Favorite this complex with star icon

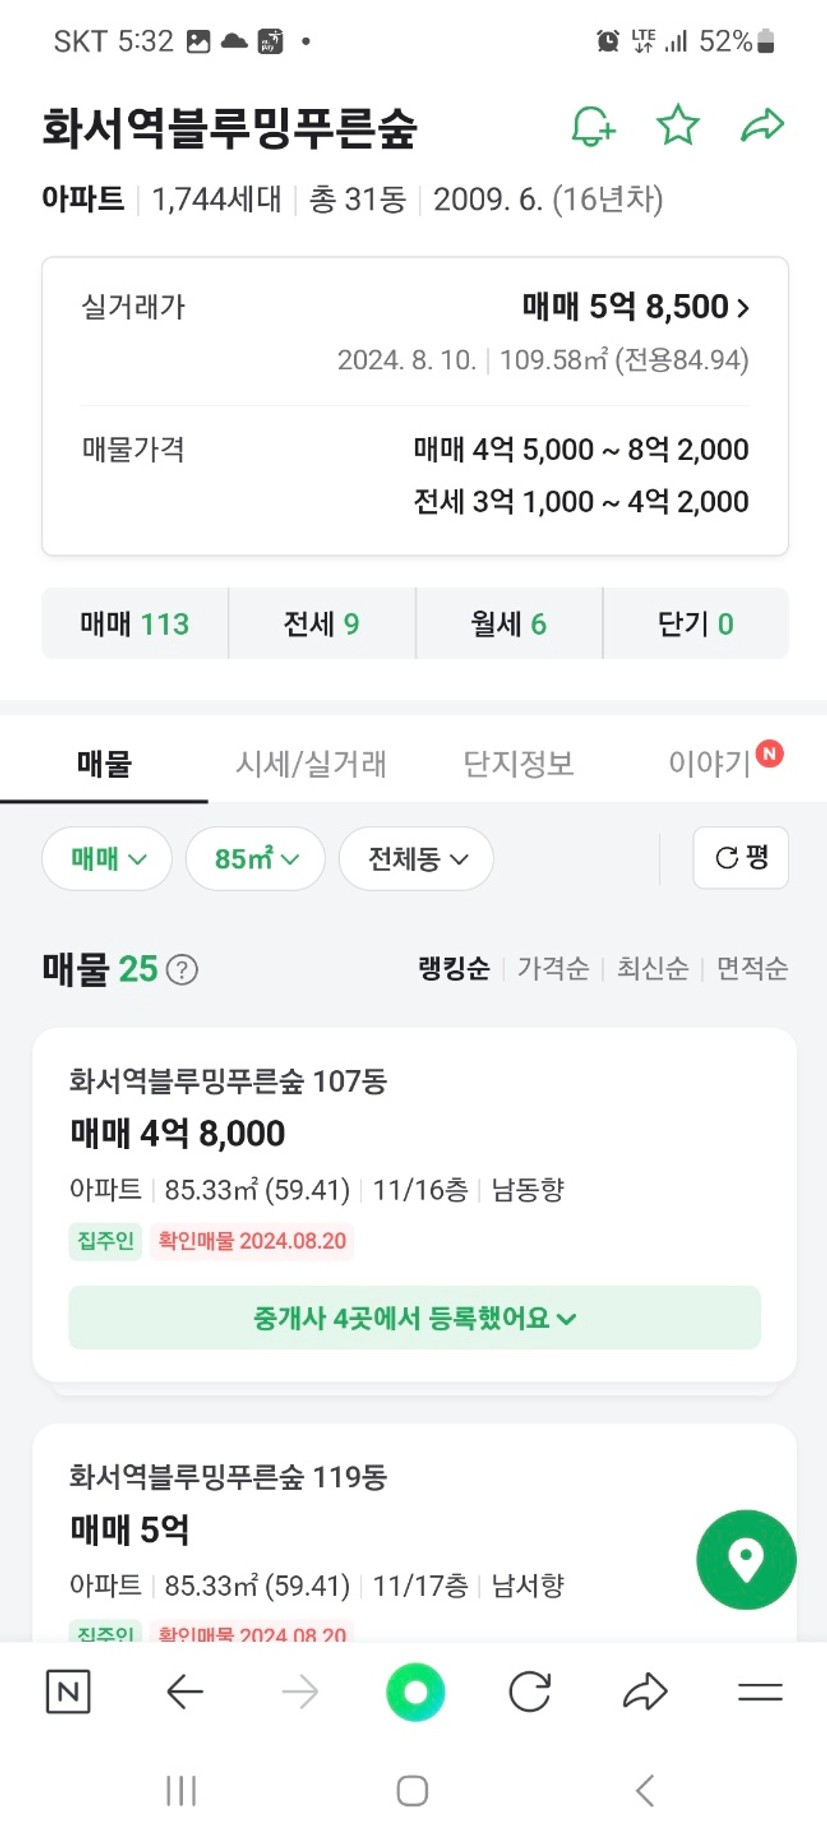pos(677,126)
